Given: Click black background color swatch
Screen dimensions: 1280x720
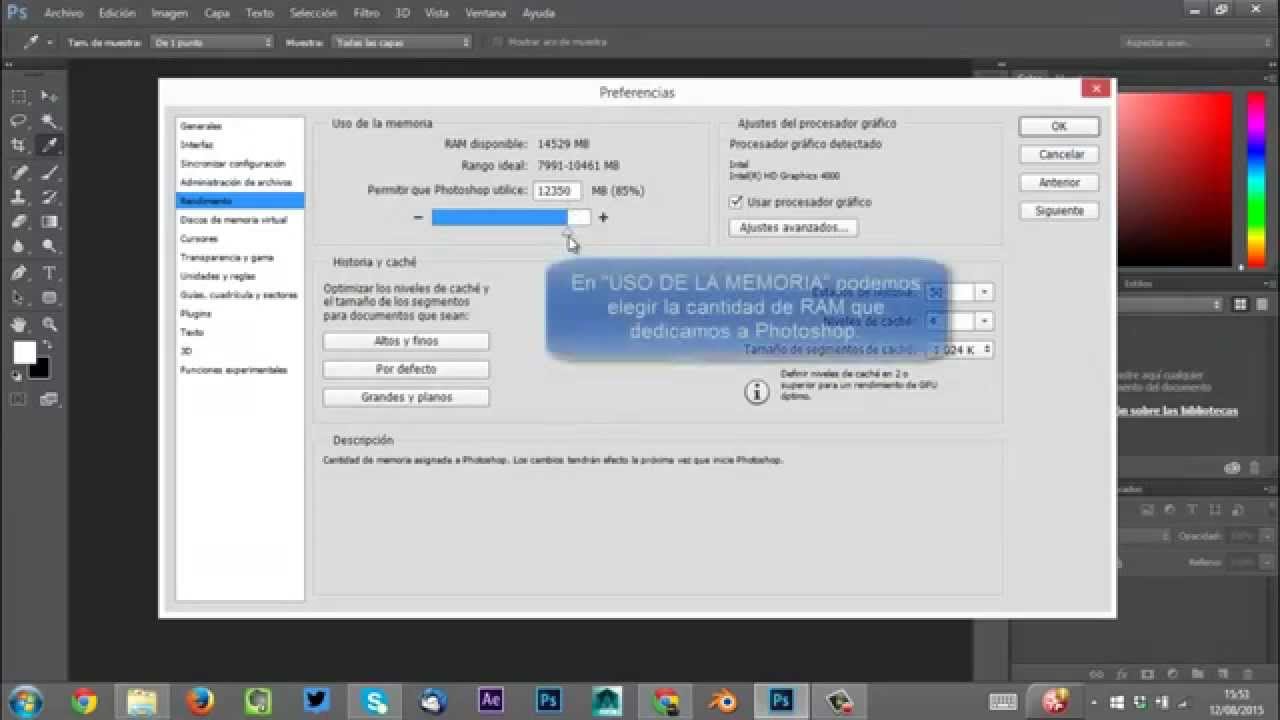Looking at the screenshot, I should [x=39, y=368].
